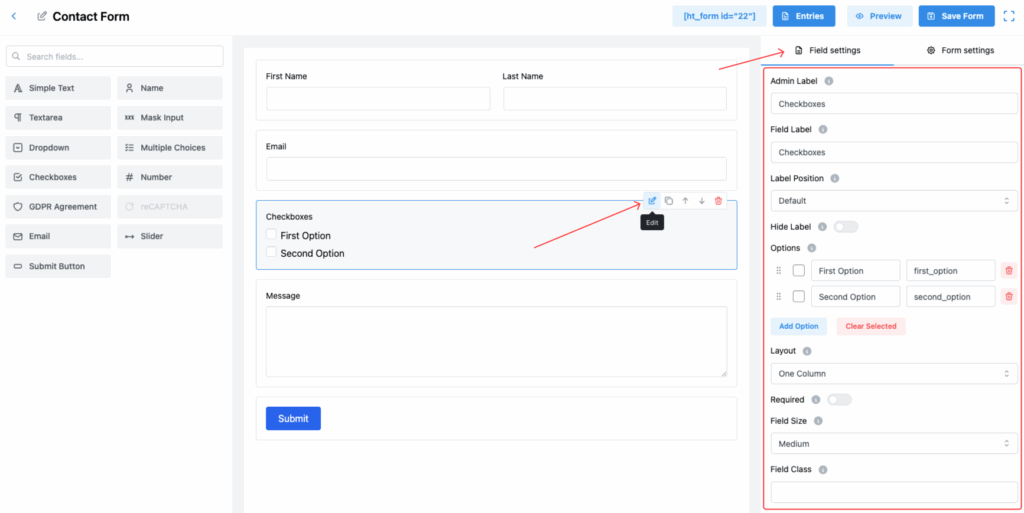Delete the Second Option row
Screen dimensions: 1024x513
pyautogui.click(x=1009, y=296)
